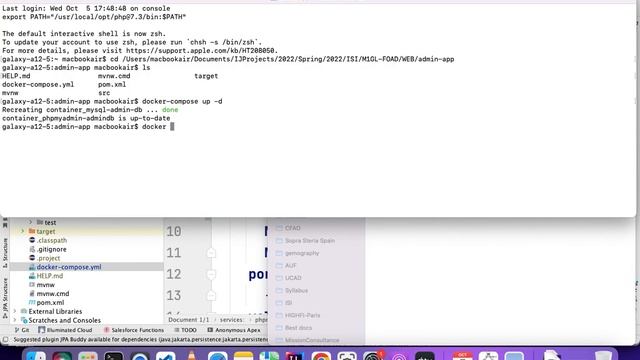Screen dimensions: 640x360
Task: Open Trash from the Dock
Action: (x=604, y=356)
